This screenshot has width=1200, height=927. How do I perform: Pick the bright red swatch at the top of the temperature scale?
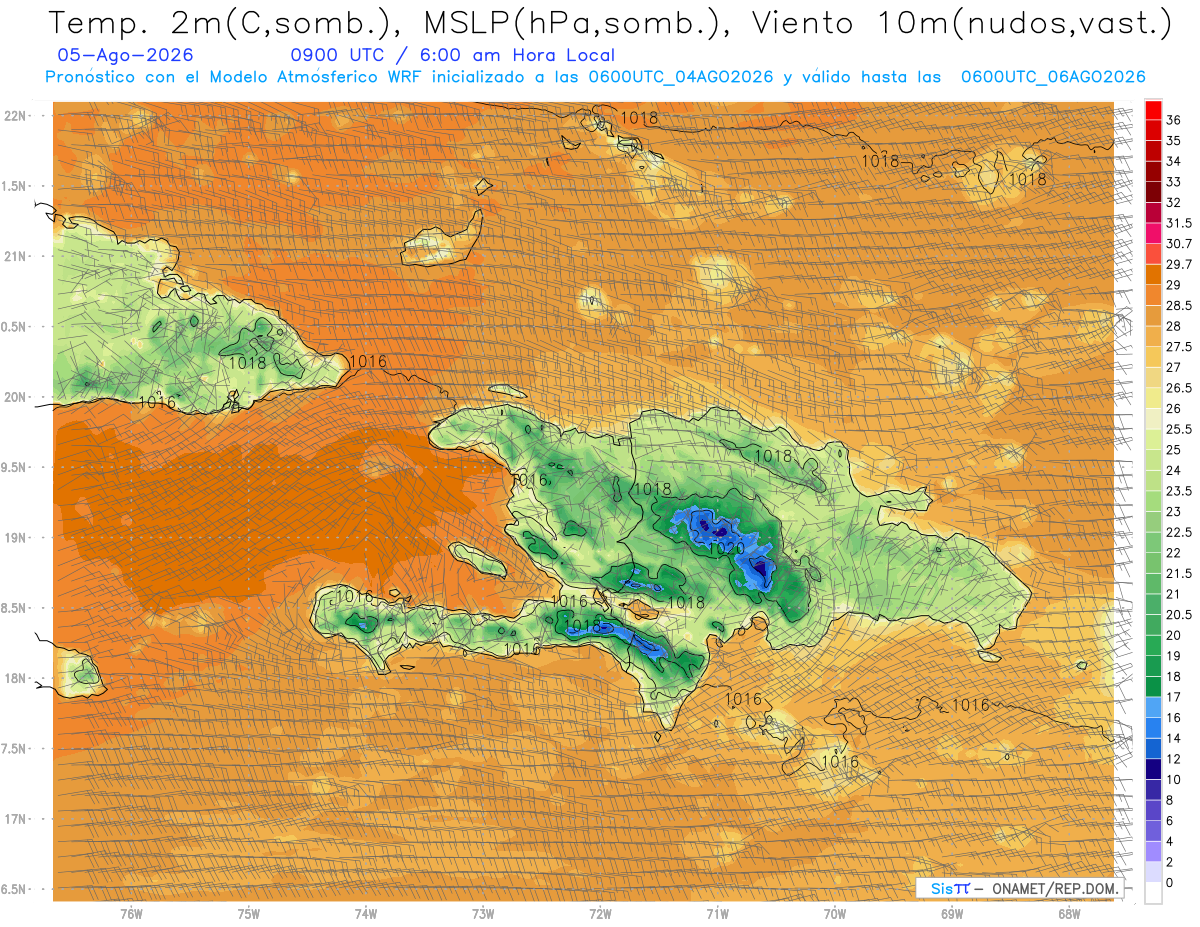(1153, 110)
